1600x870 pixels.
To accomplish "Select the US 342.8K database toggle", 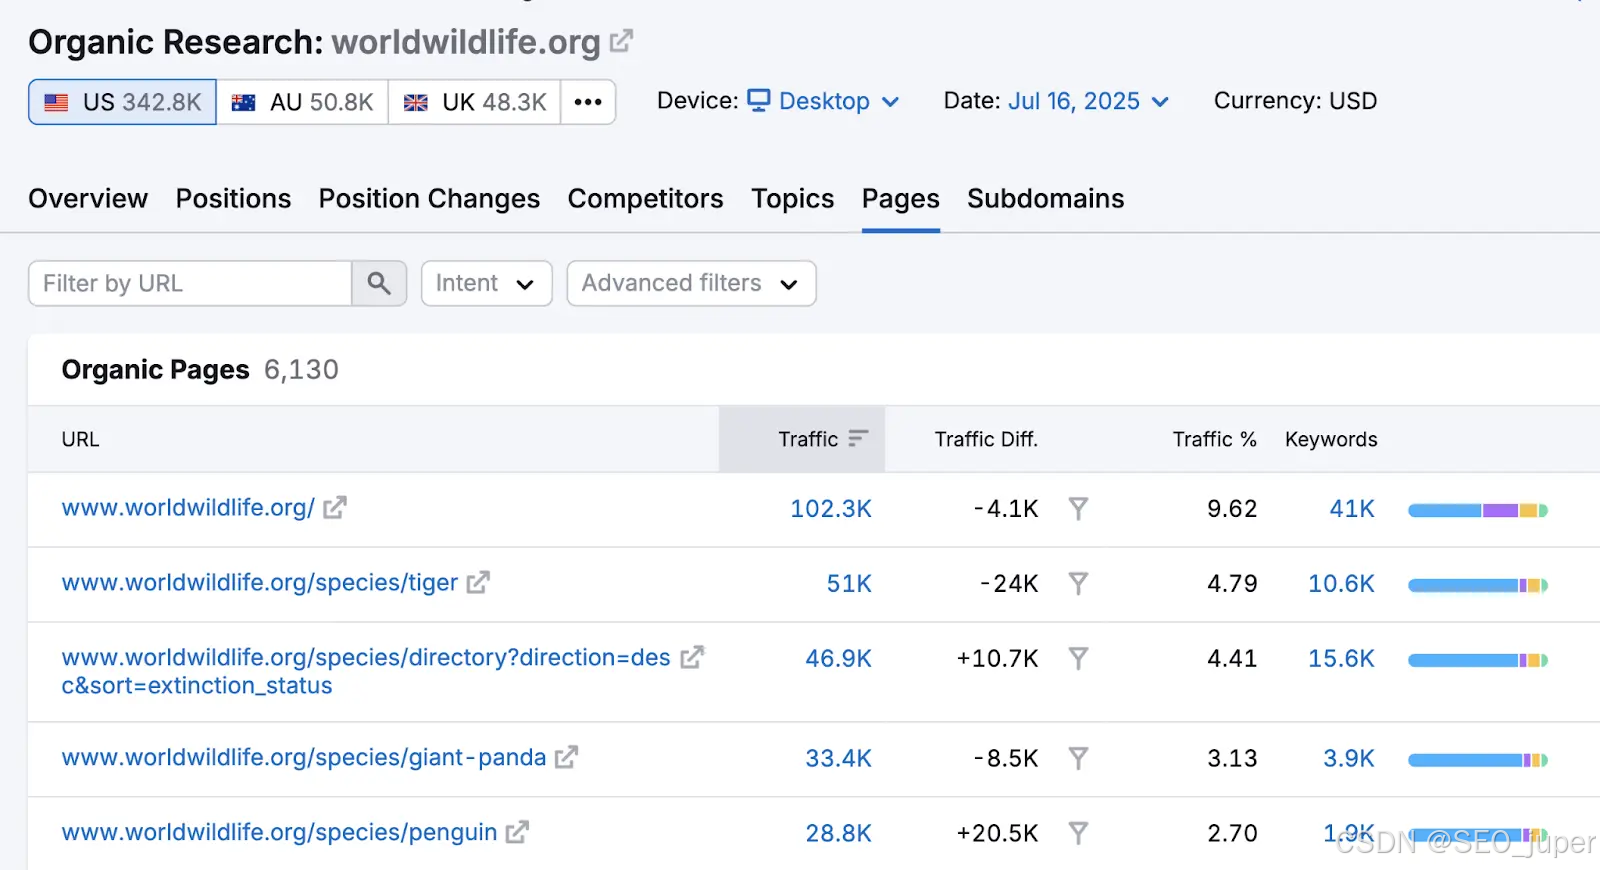I will point(122,102).
